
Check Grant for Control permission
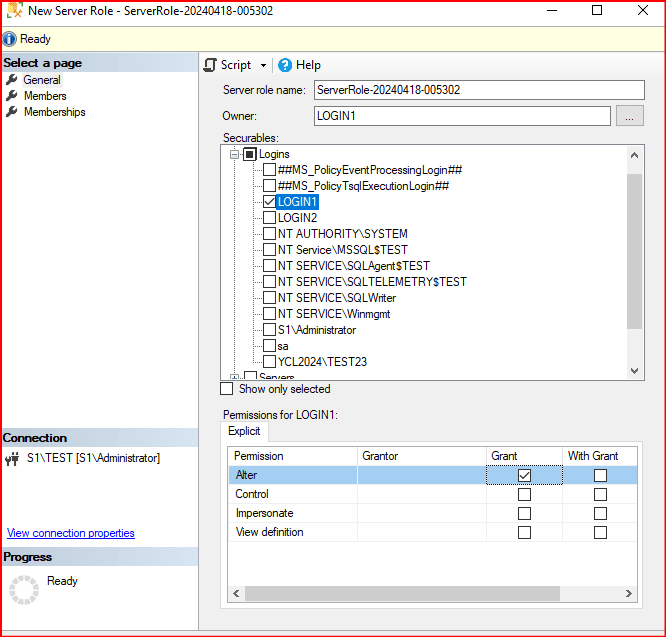(x=524, y=495)
